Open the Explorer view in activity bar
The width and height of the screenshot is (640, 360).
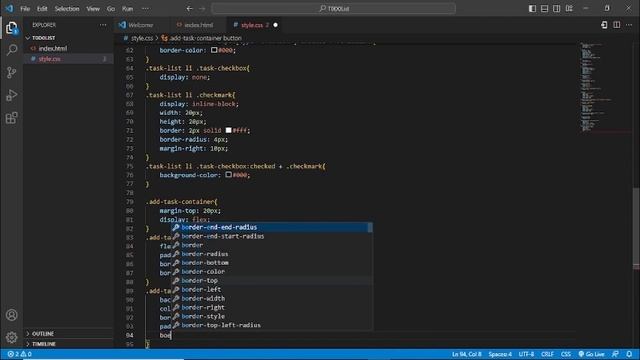11,28
